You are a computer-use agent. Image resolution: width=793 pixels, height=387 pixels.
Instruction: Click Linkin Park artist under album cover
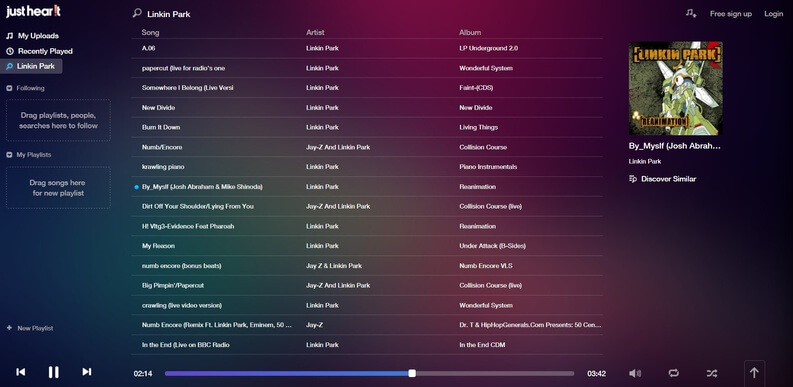pos(645,161)
